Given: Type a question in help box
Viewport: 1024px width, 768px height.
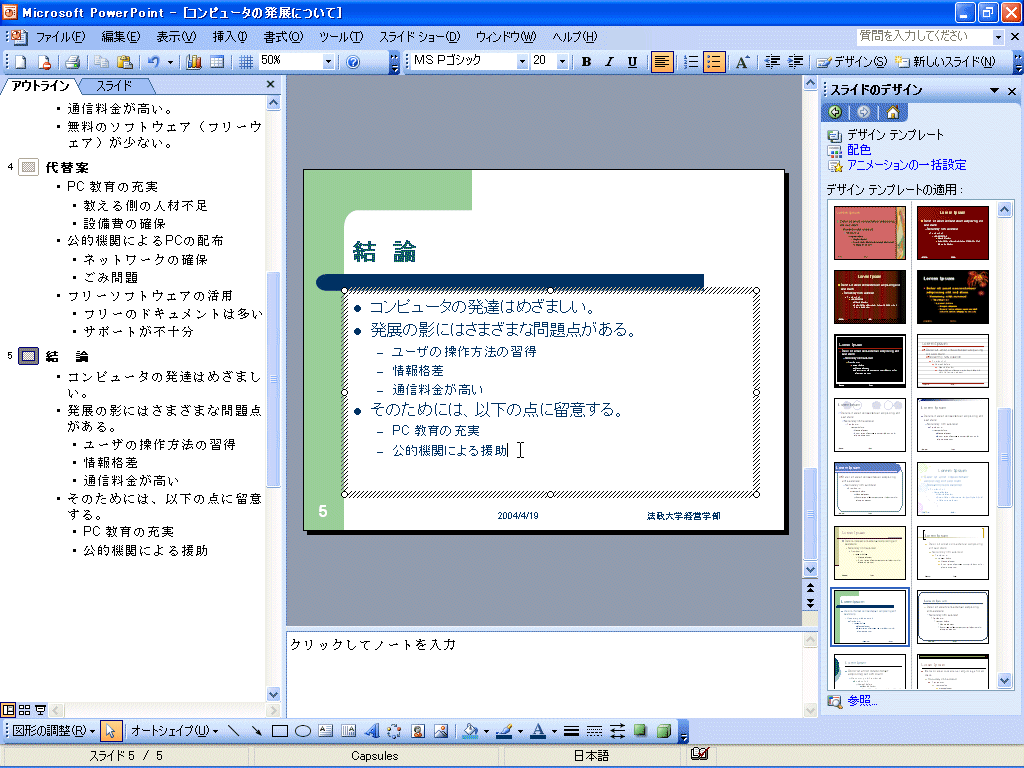Looking at the screenshot, I should click(925, 37).
